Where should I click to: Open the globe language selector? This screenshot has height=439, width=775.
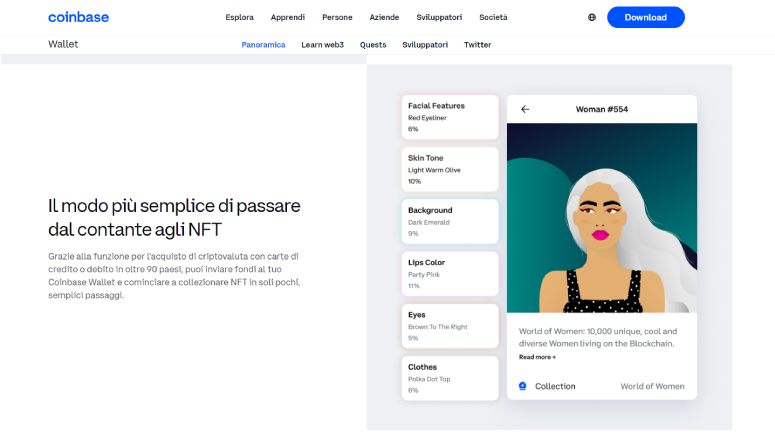pyautogui.click(x=592, y=17)
